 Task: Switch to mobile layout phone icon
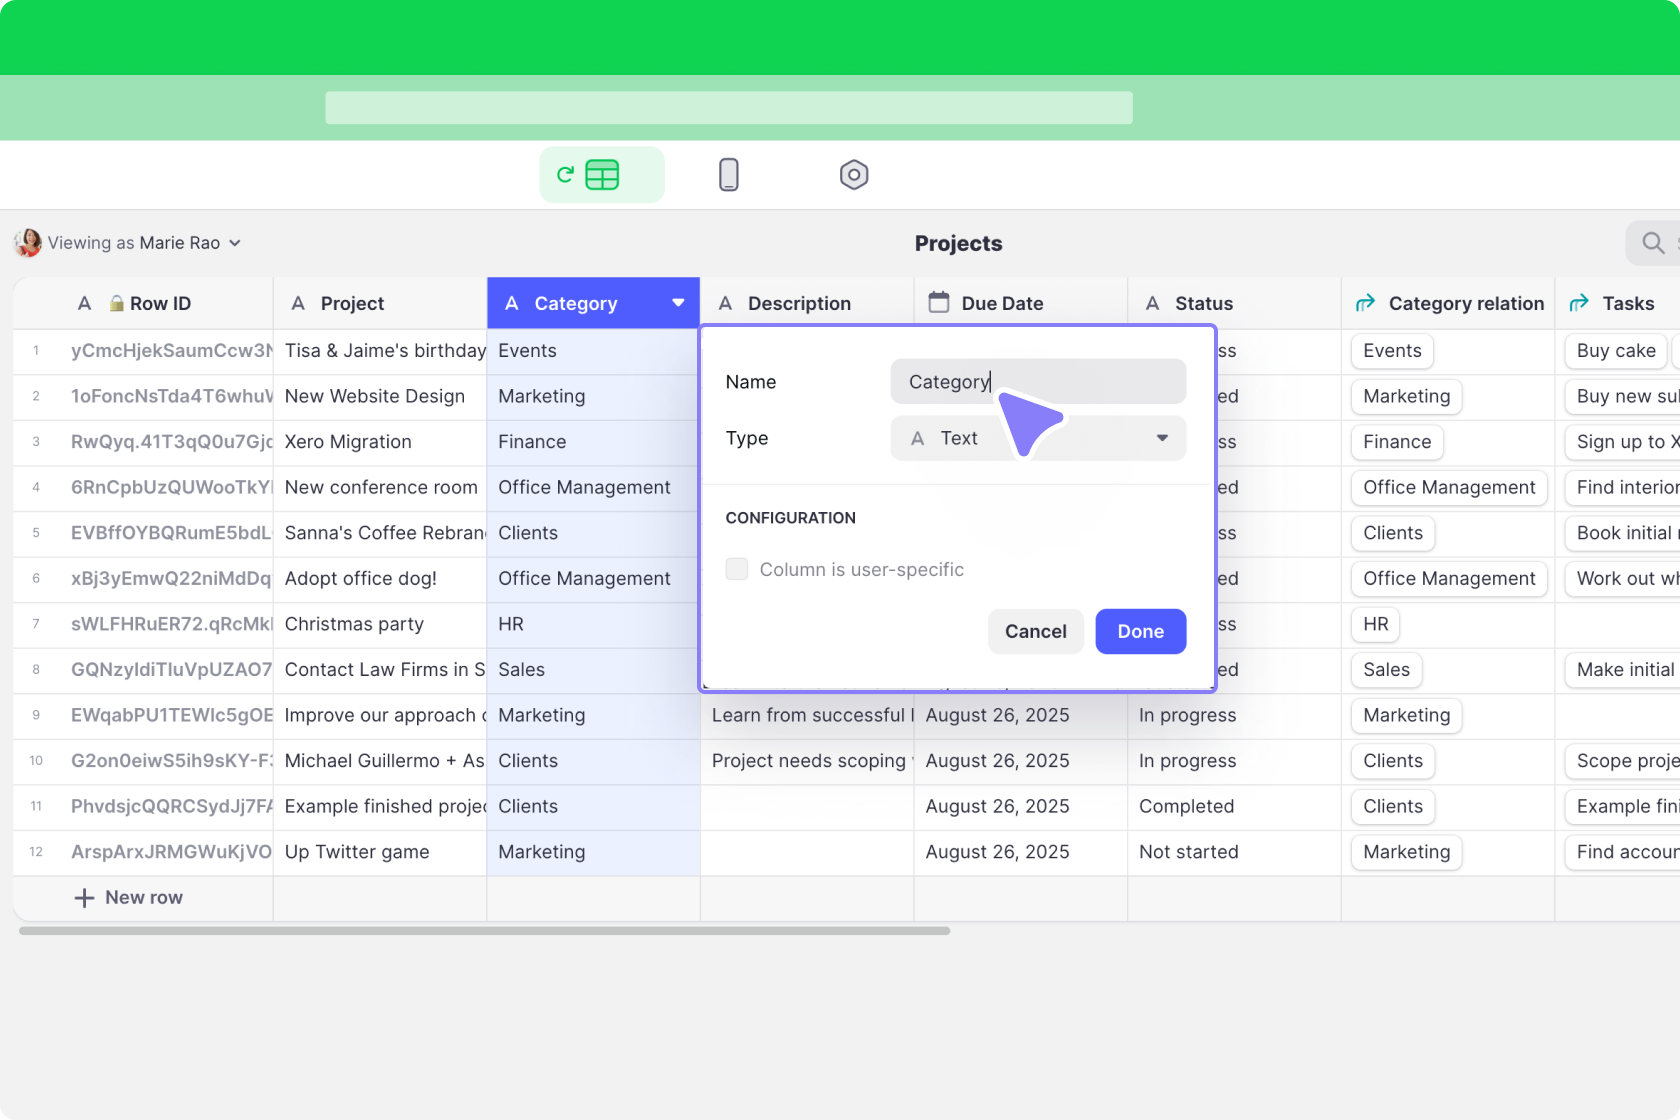[x=728, y=175]
